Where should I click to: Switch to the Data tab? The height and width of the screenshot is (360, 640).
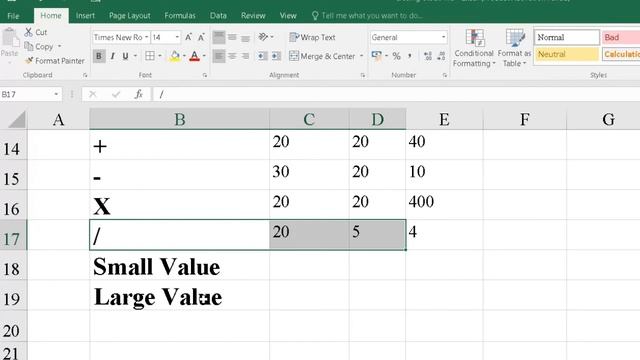[218, 16]
